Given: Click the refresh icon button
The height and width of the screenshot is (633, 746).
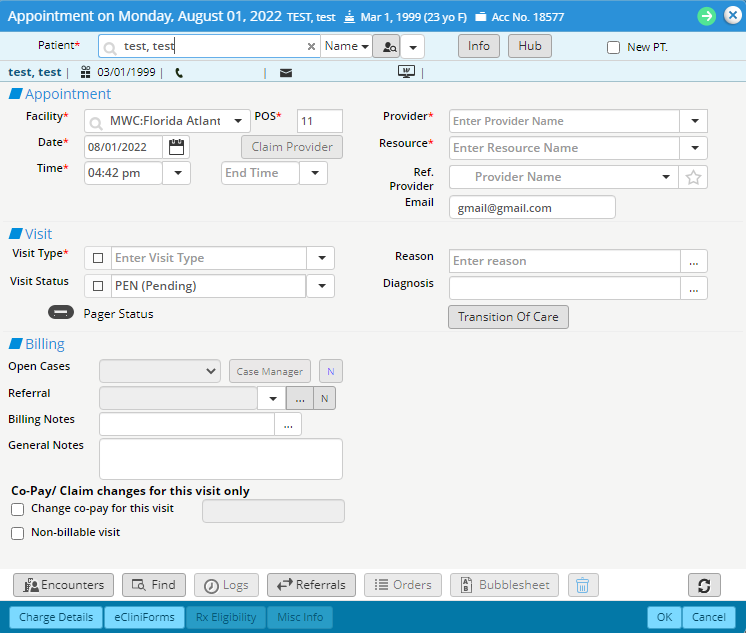Looking at the screenshot, I should pyautogui.click(x=704, y=585).
